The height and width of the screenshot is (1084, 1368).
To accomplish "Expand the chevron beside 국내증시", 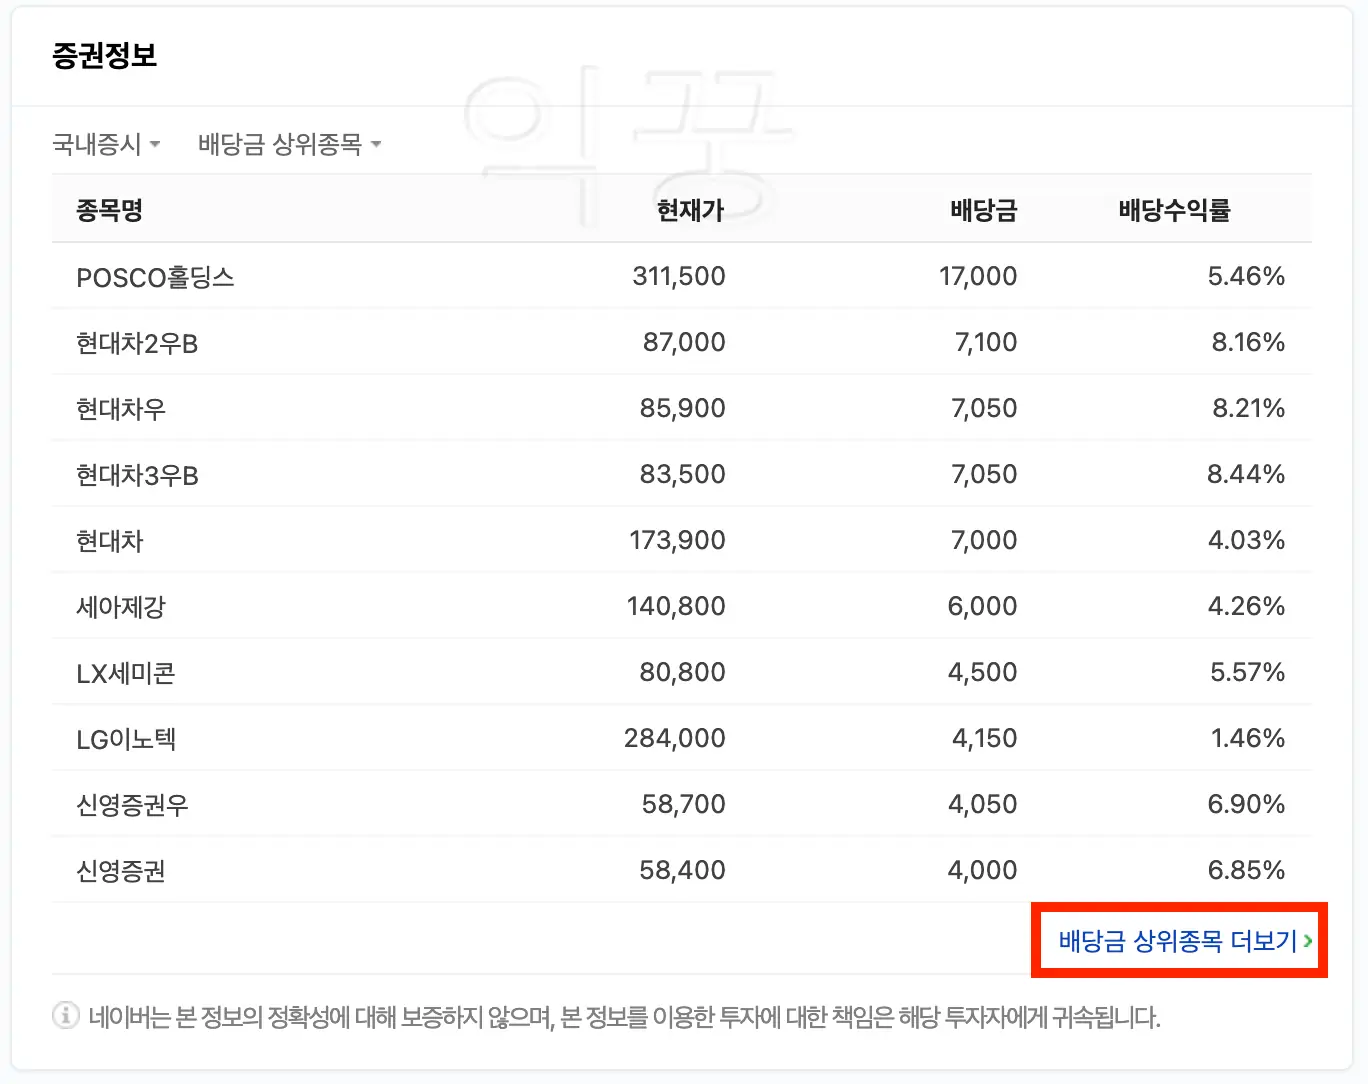I will click(156, 145).
